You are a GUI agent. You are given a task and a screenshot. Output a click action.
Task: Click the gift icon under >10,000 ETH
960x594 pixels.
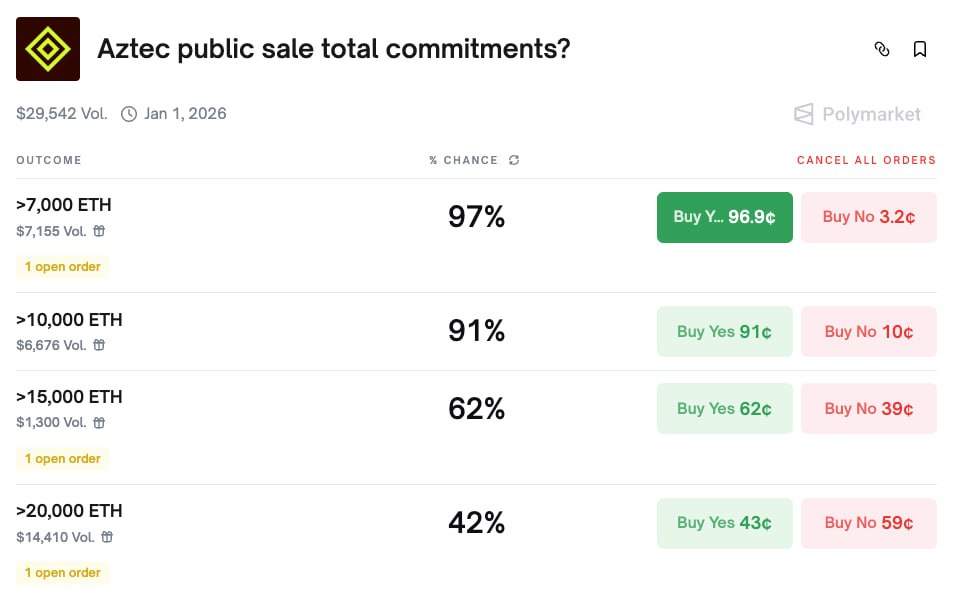pyautogui.click(x=99, y=345)
